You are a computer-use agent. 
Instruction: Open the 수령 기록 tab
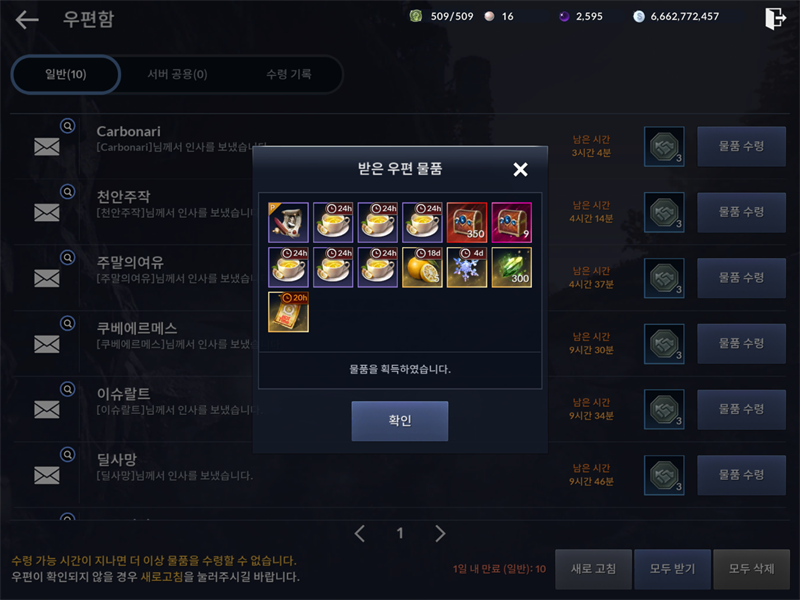(289, 74)
